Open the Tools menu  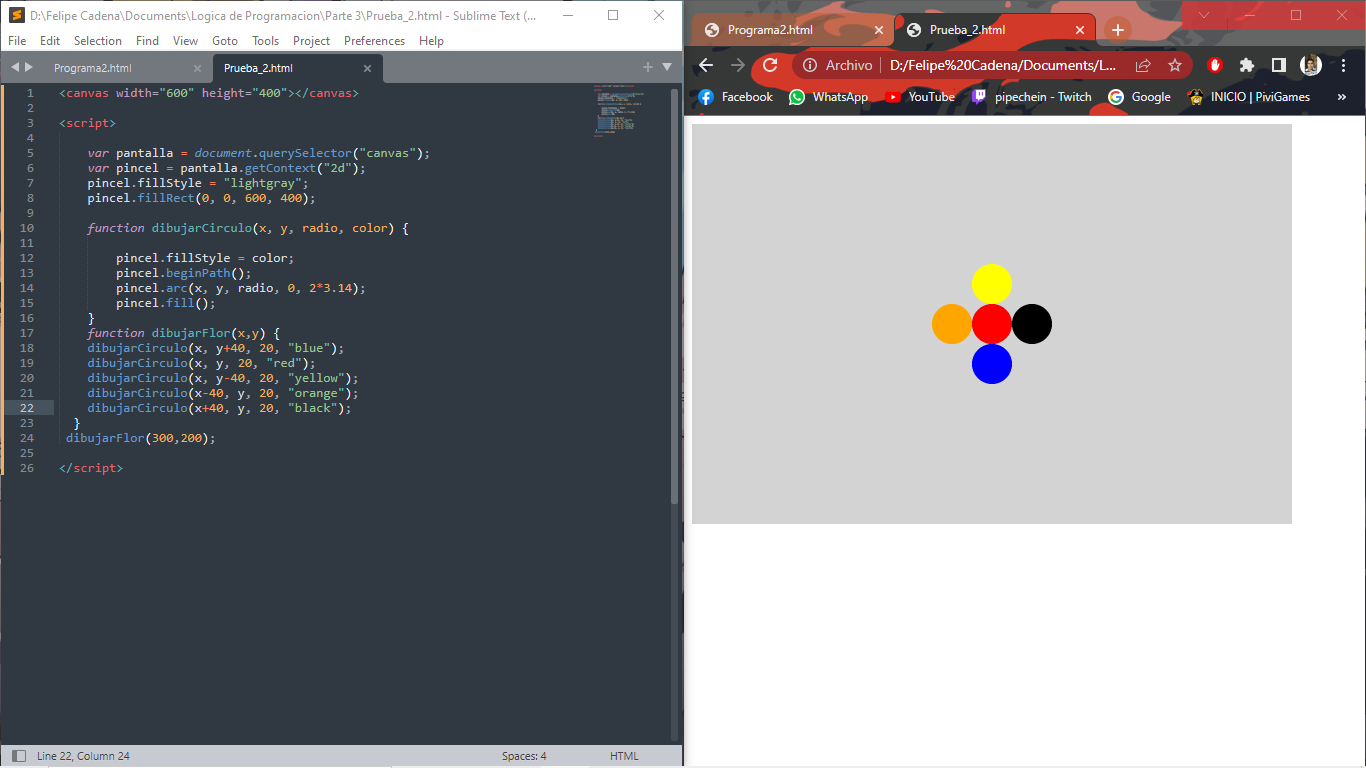tap(266, 41)
